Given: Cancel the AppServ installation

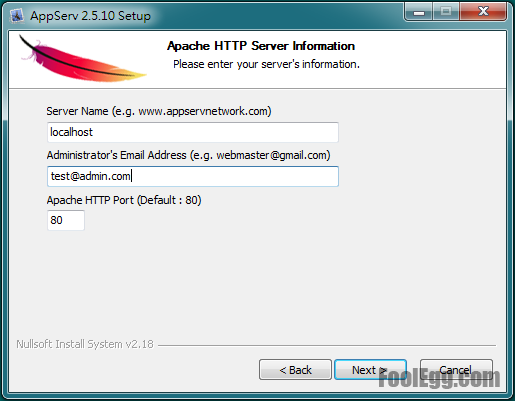Looking at the screenshot, I should pos(456,370).
